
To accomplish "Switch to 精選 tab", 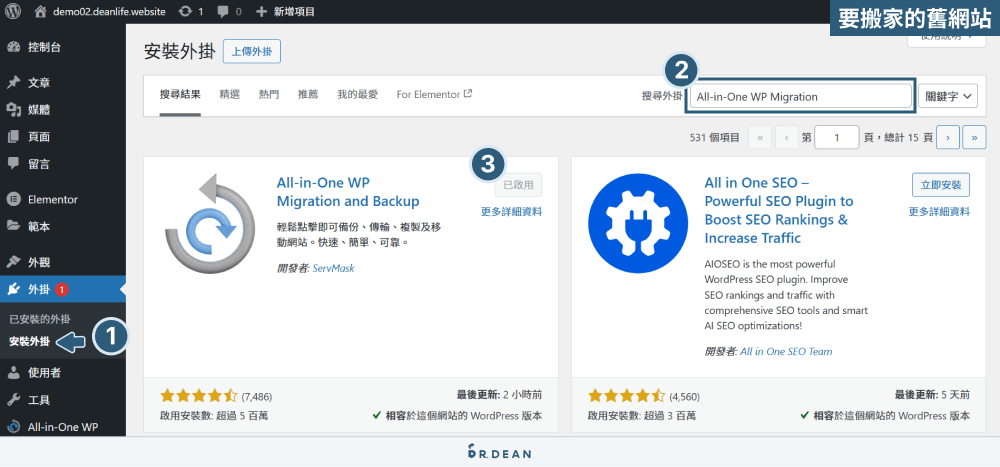I will tap(230, 94).
